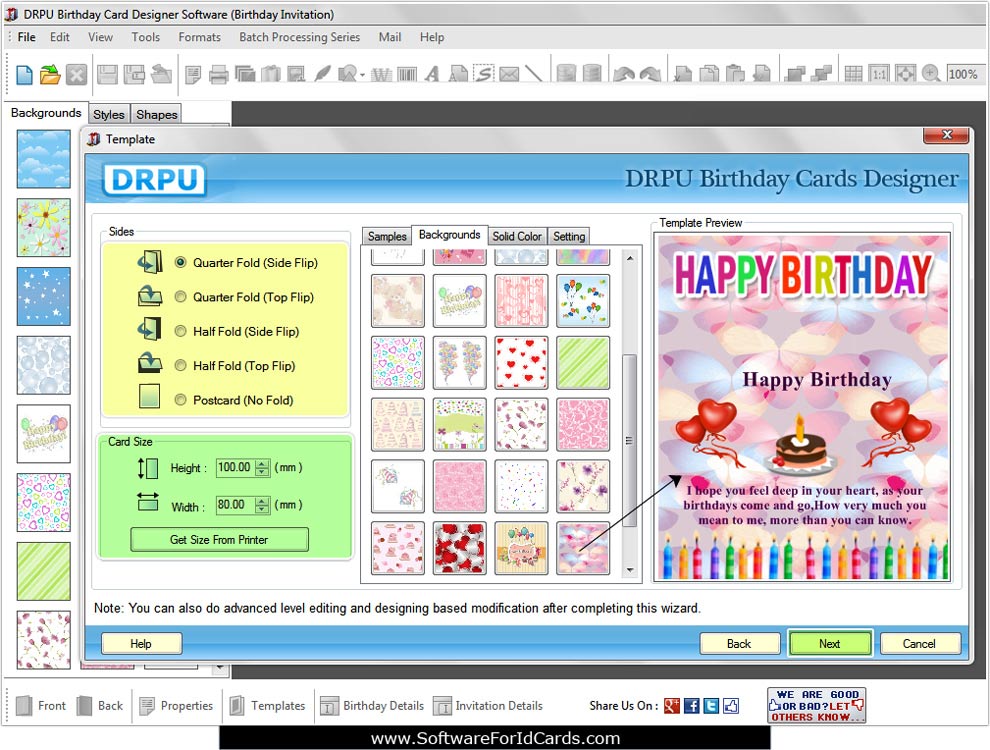Switch to the Samples tab
Screen dimensions: 990x750
387,236
